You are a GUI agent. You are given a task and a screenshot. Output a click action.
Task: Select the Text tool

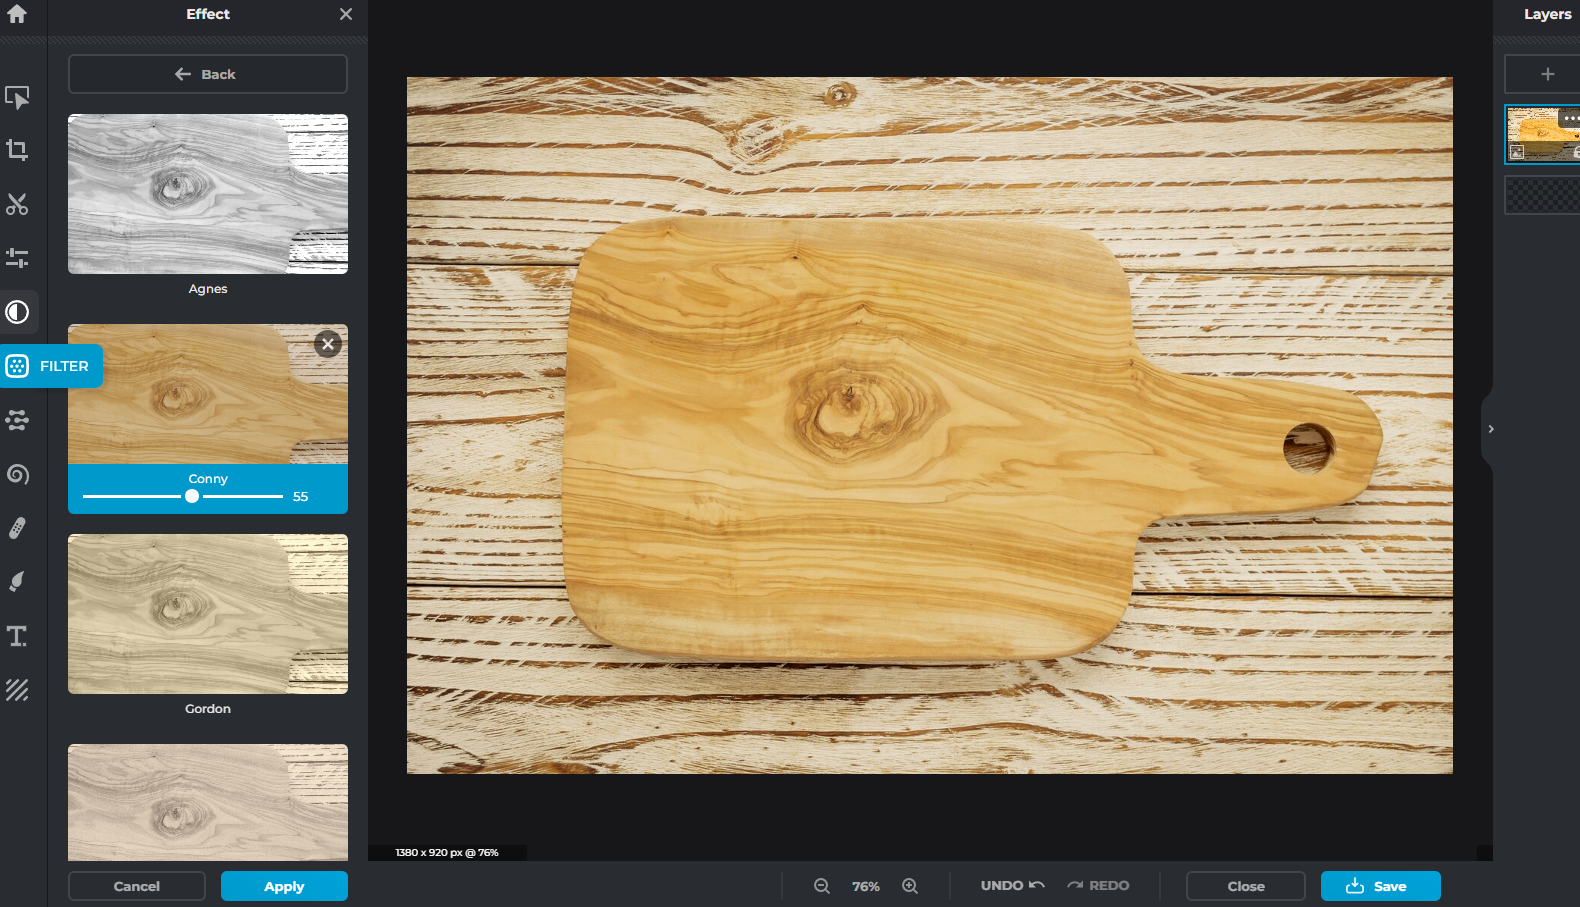coord(17,636)
